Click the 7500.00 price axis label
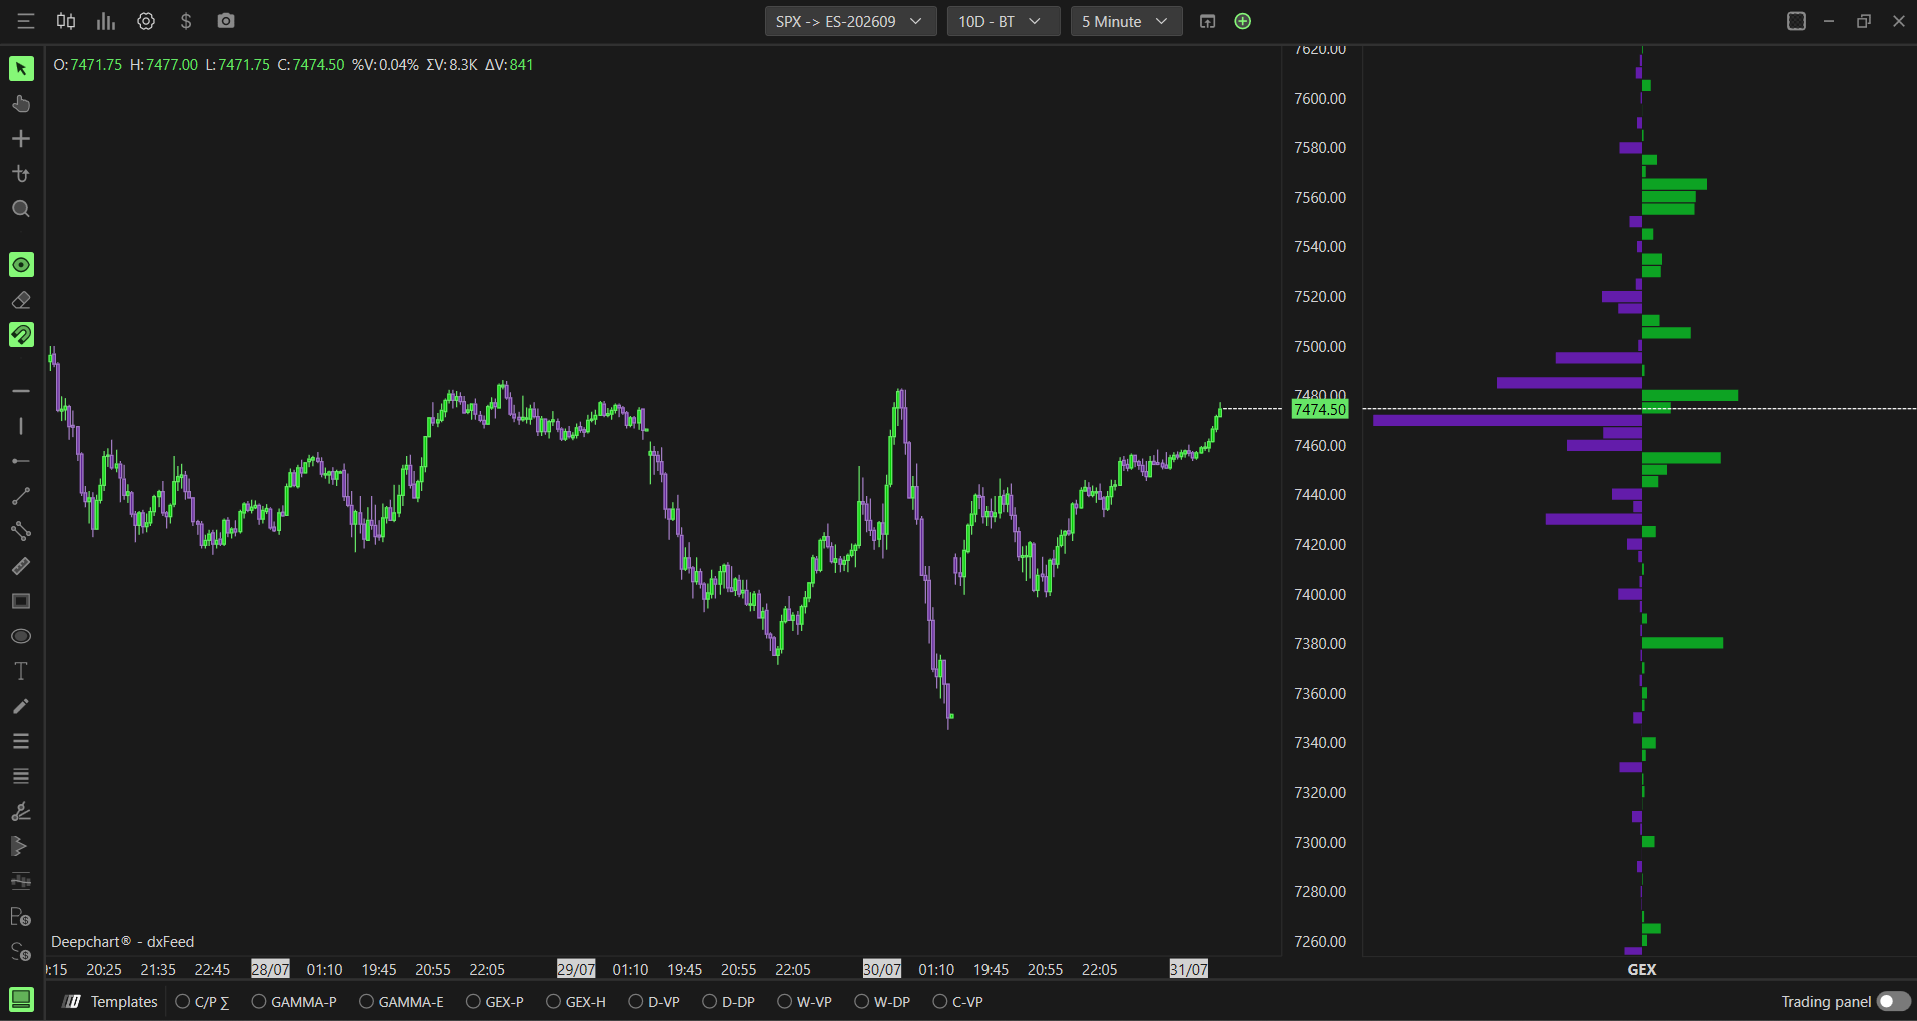Viewport: 1917px width, 1021px height. (1320, 347)
